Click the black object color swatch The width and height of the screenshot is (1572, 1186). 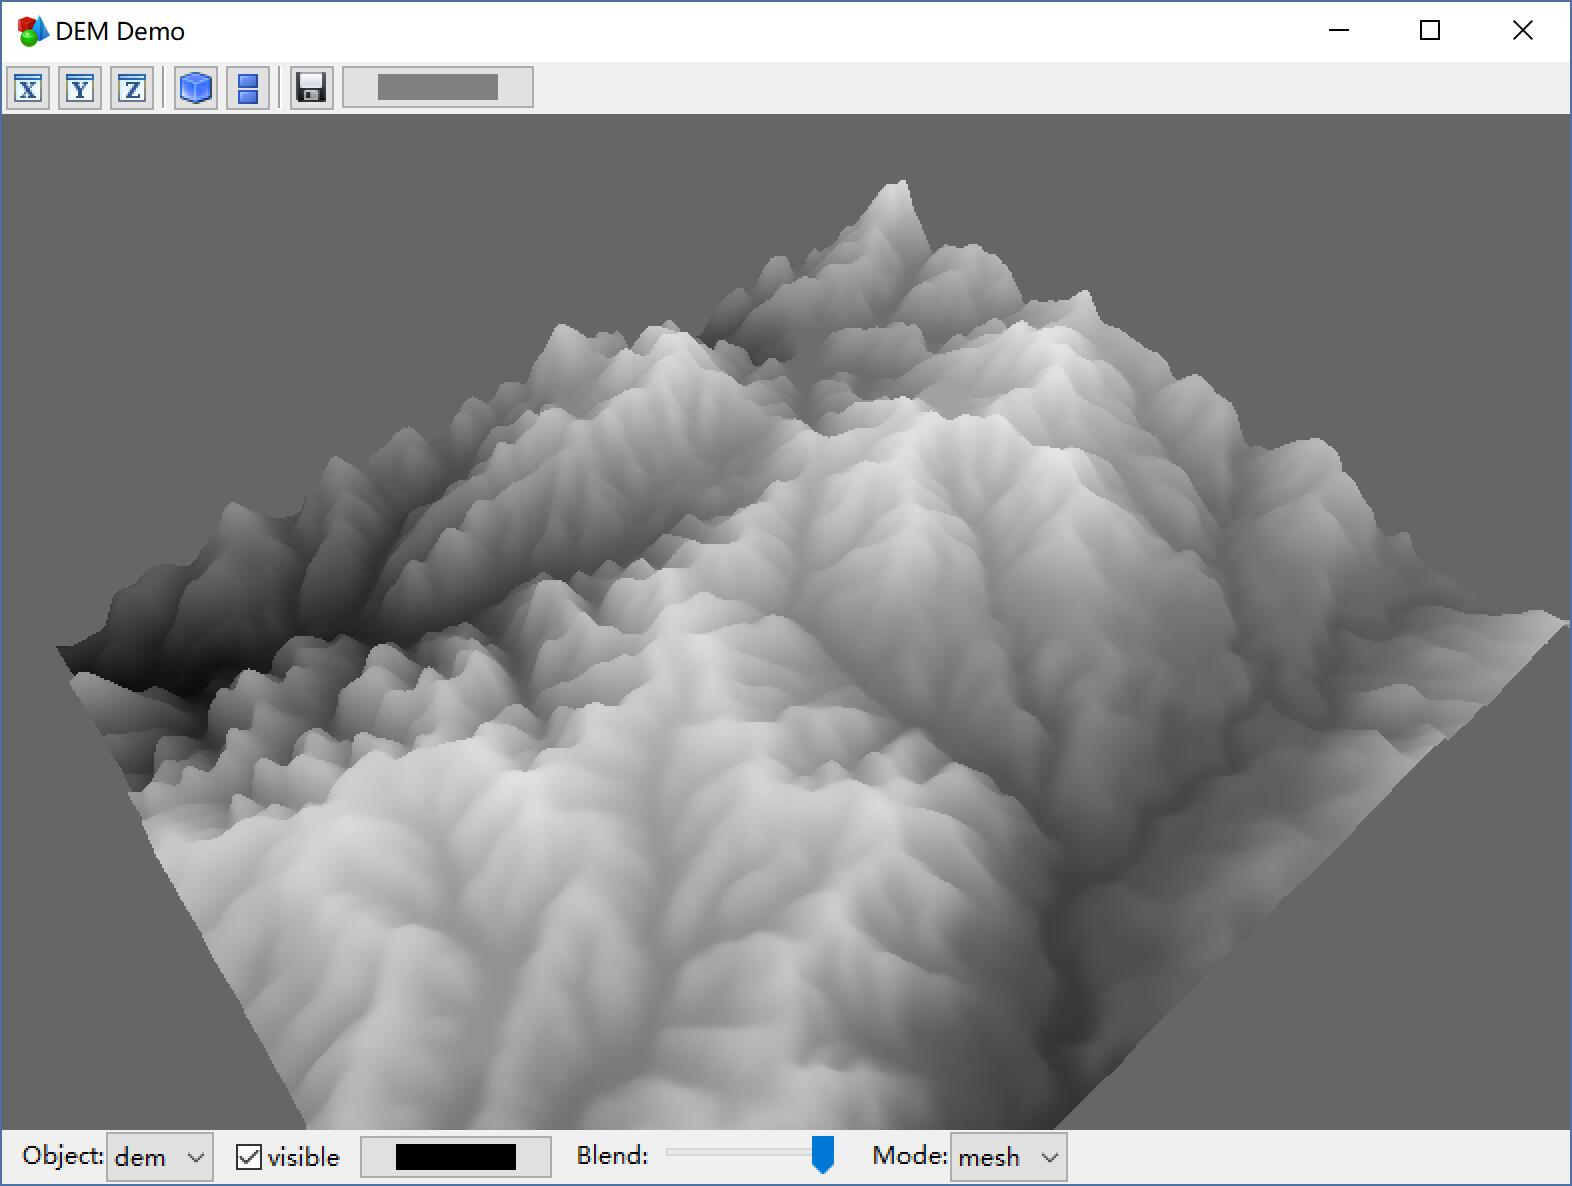455,1157
